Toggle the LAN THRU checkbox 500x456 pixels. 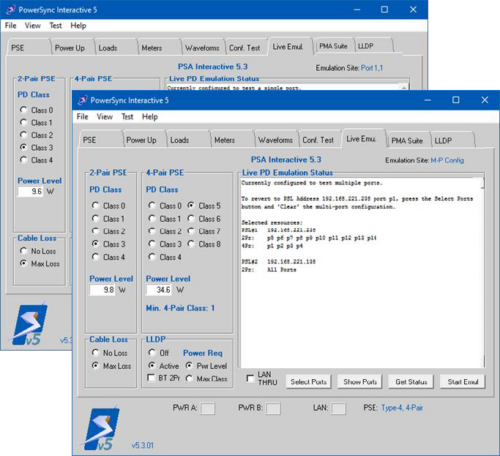tap(250, 378)
